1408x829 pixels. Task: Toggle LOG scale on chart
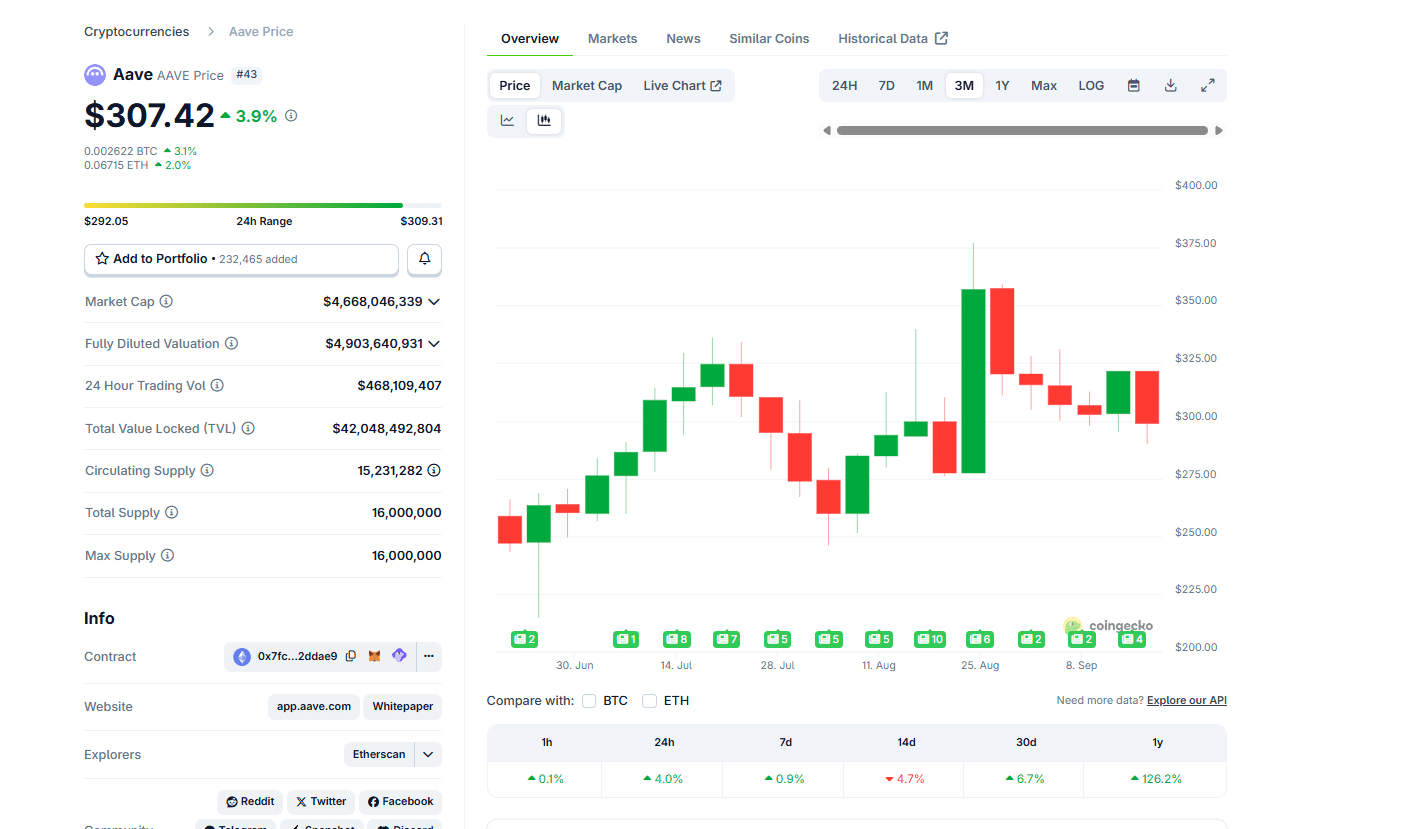point(1091,86)
